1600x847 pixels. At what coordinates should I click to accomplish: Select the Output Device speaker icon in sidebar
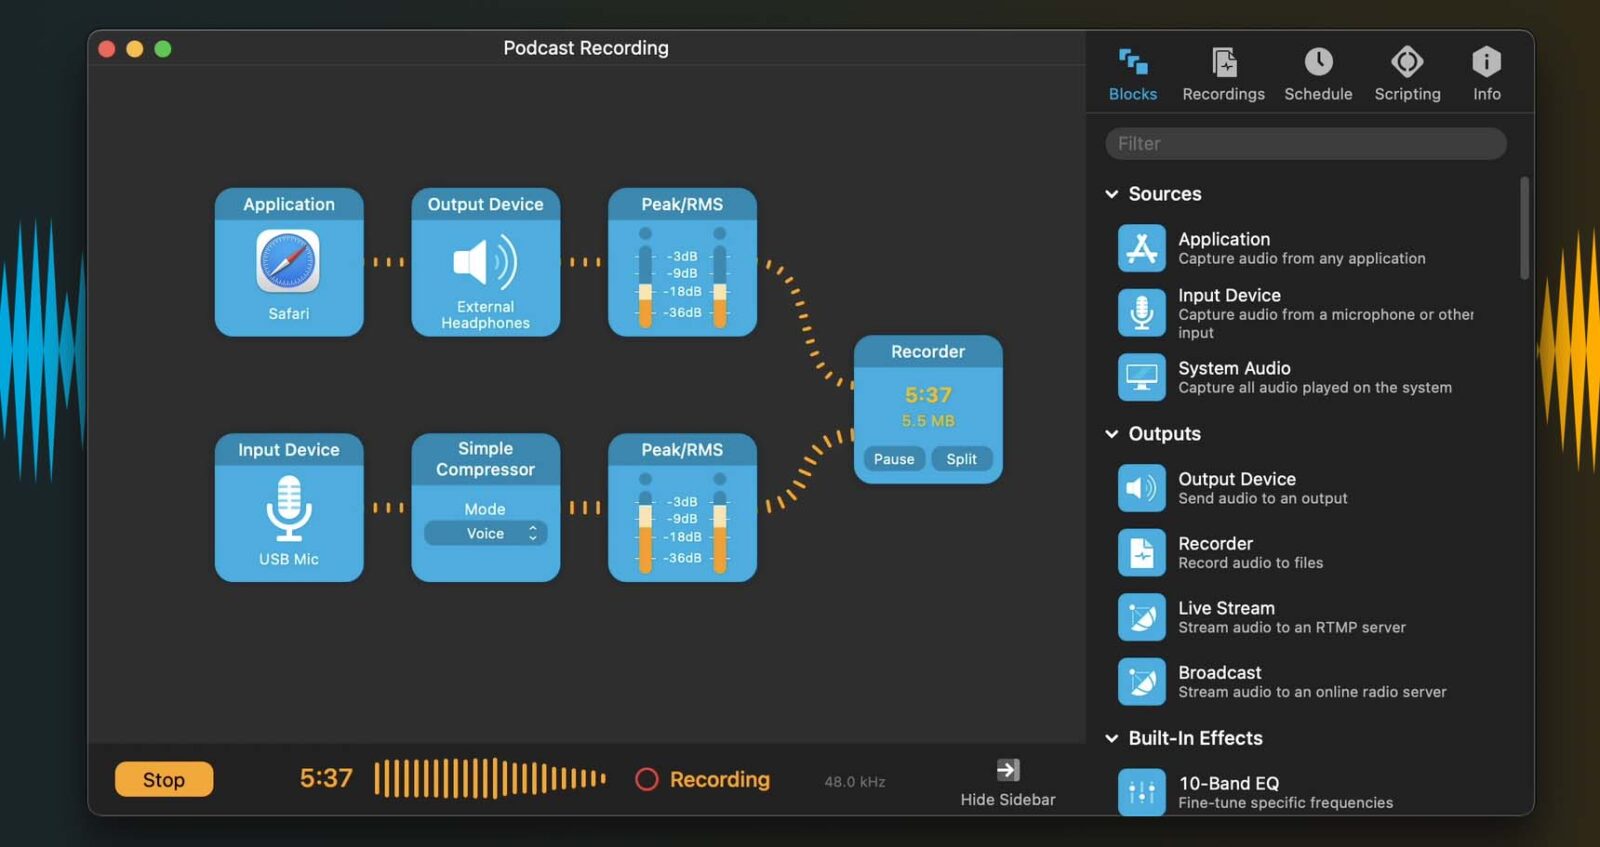coord(1141,488)
